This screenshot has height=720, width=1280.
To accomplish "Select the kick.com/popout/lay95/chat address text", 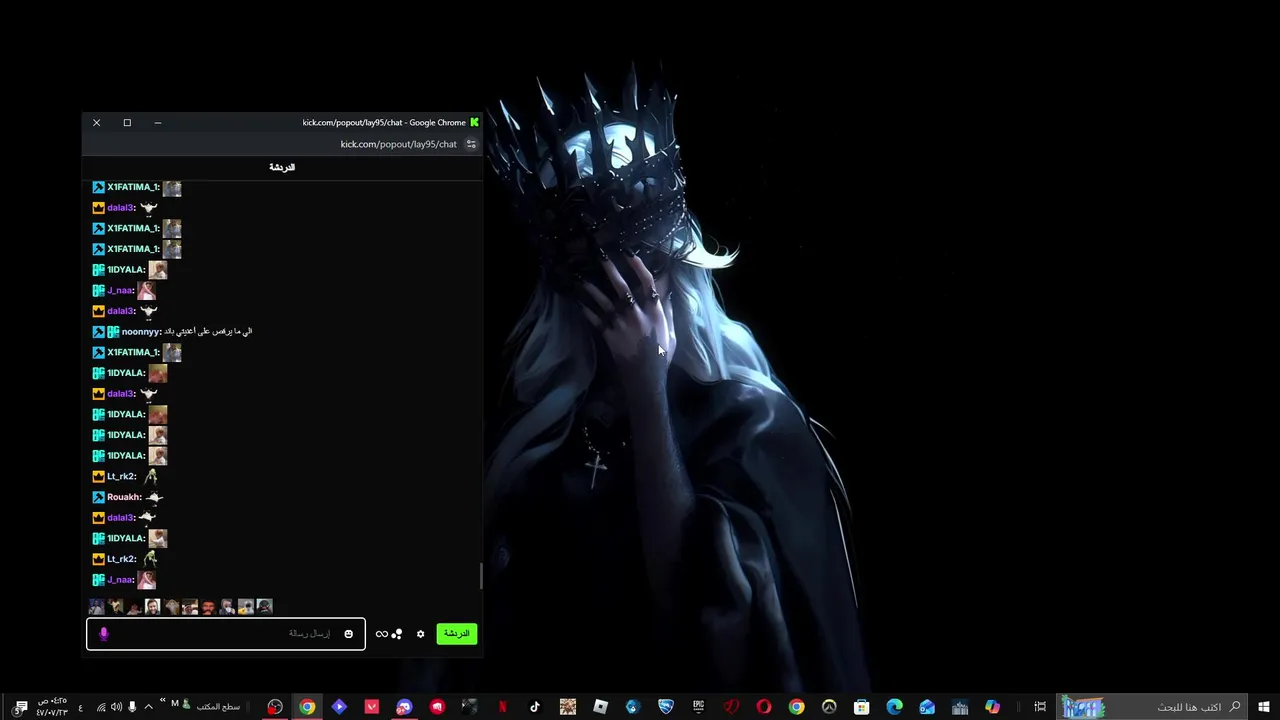I will pos(398,144).
